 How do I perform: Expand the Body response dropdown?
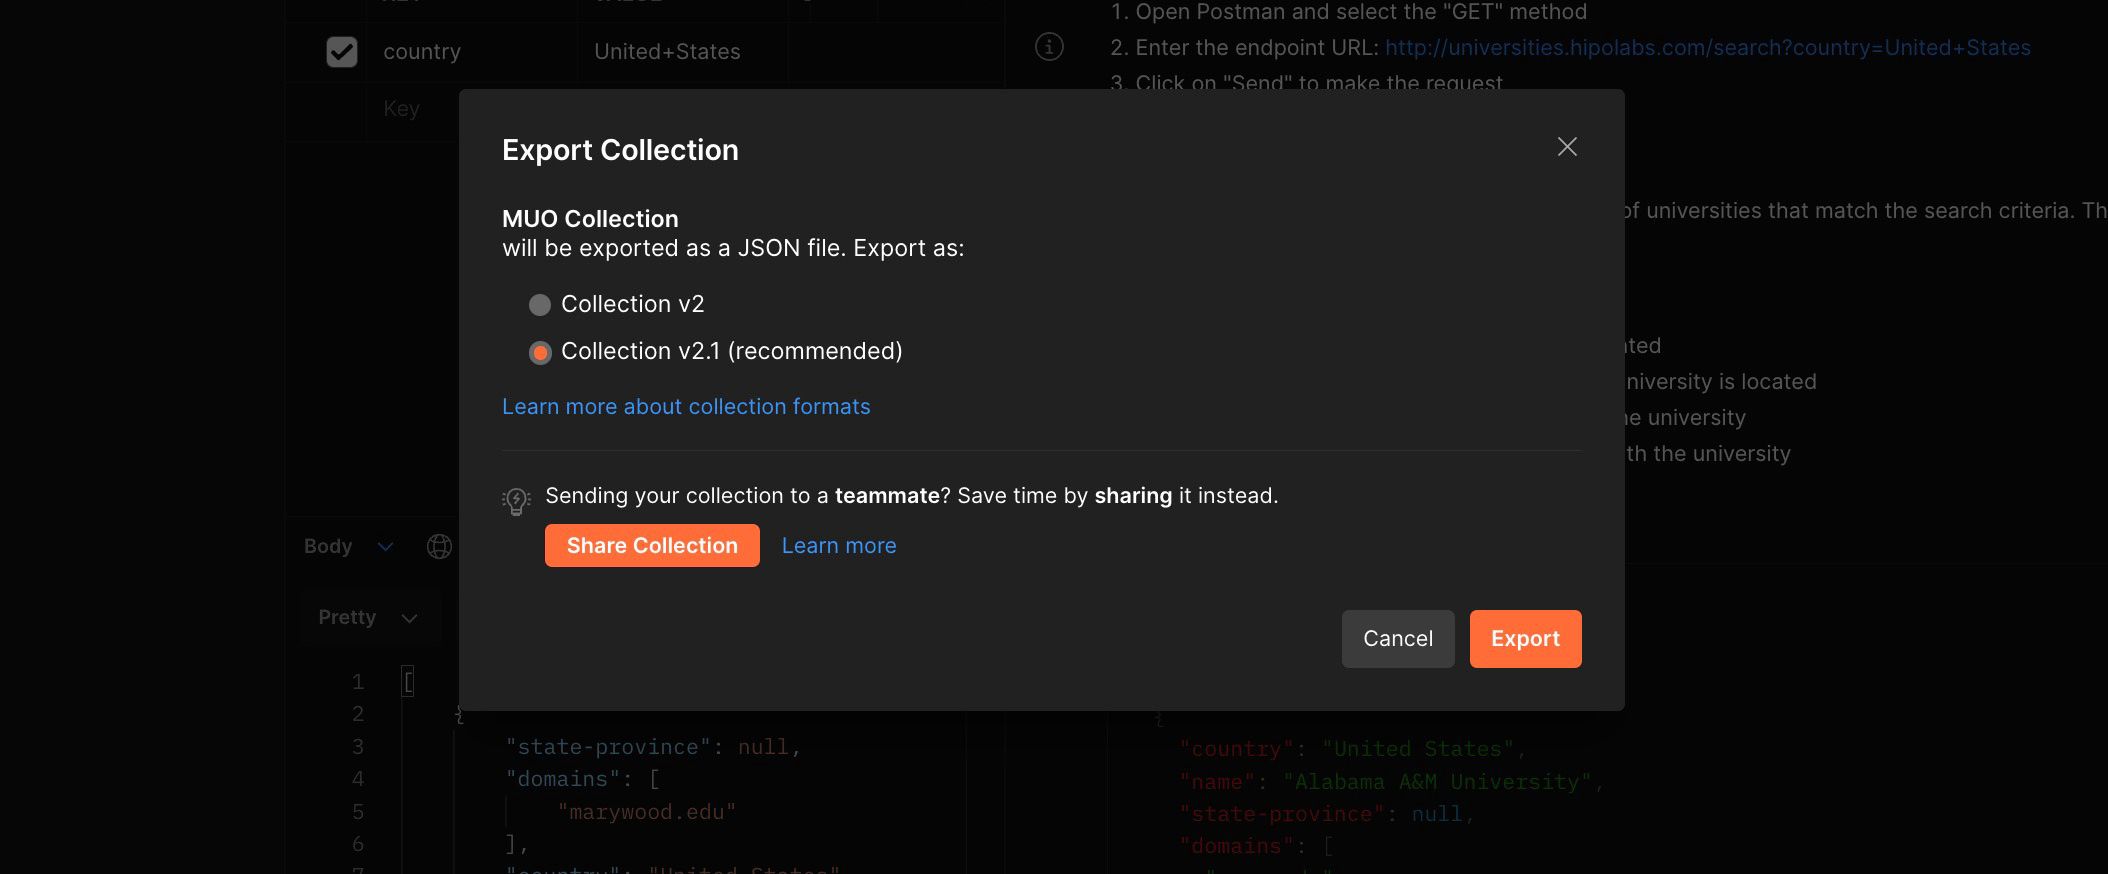(x=385, y=547)
